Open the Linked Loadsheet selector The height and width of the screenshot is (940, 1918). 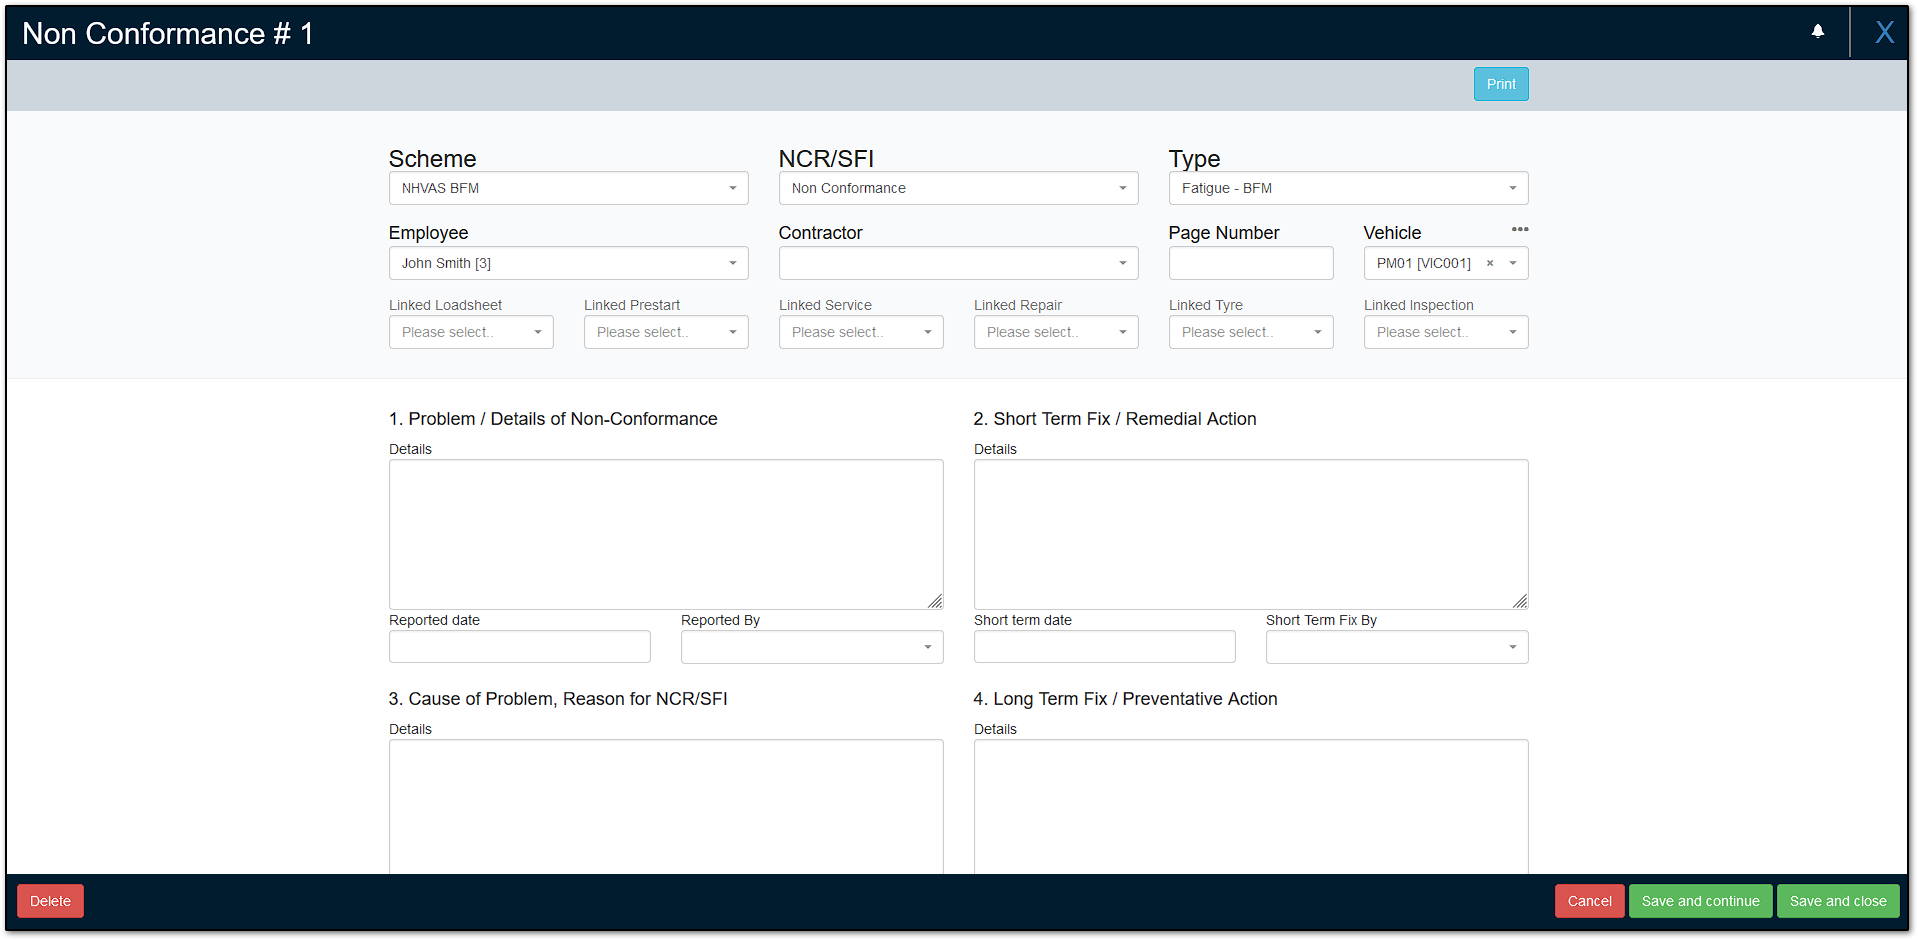click(x=540, y=332)
